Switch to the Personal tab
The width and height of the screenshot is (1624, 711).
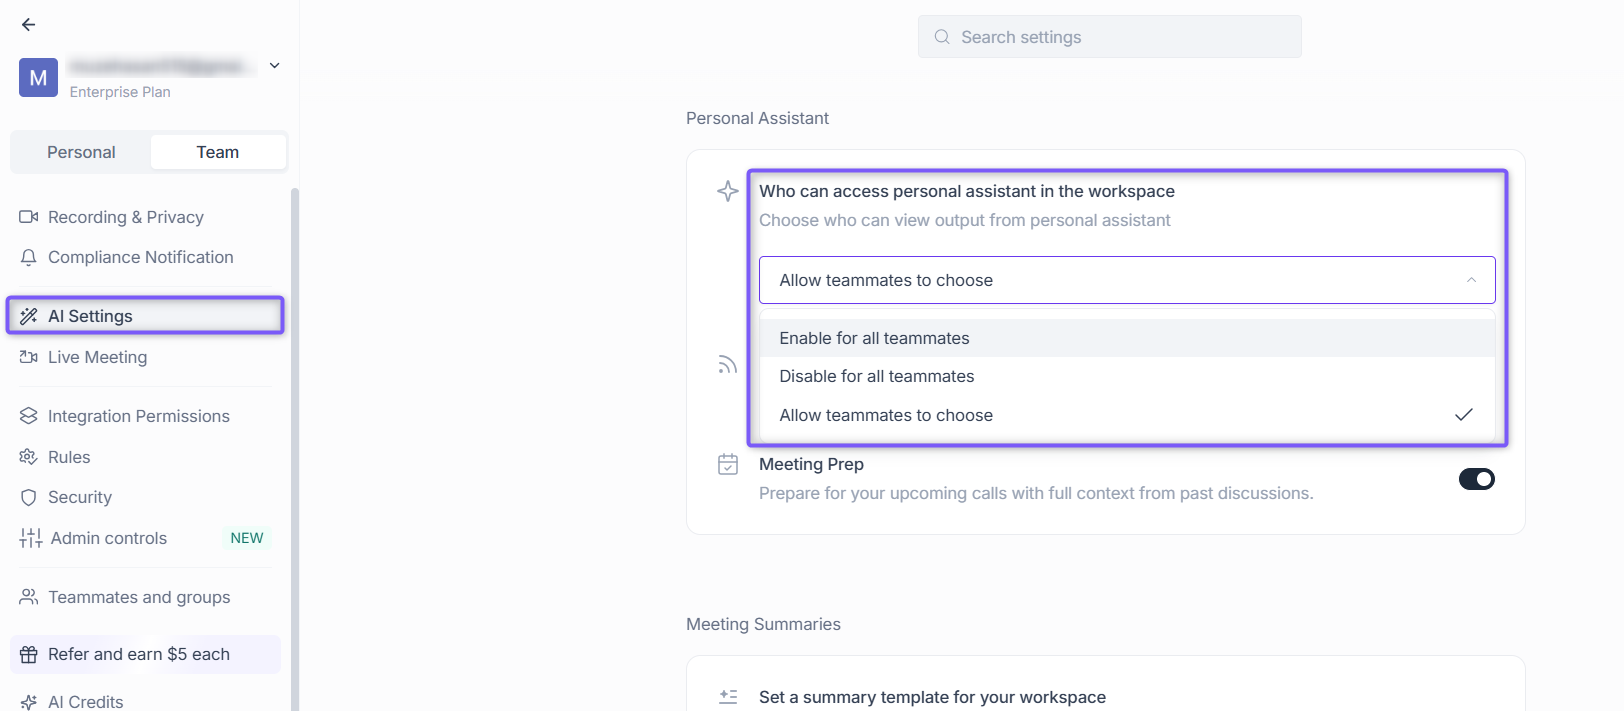coord(81,152)
